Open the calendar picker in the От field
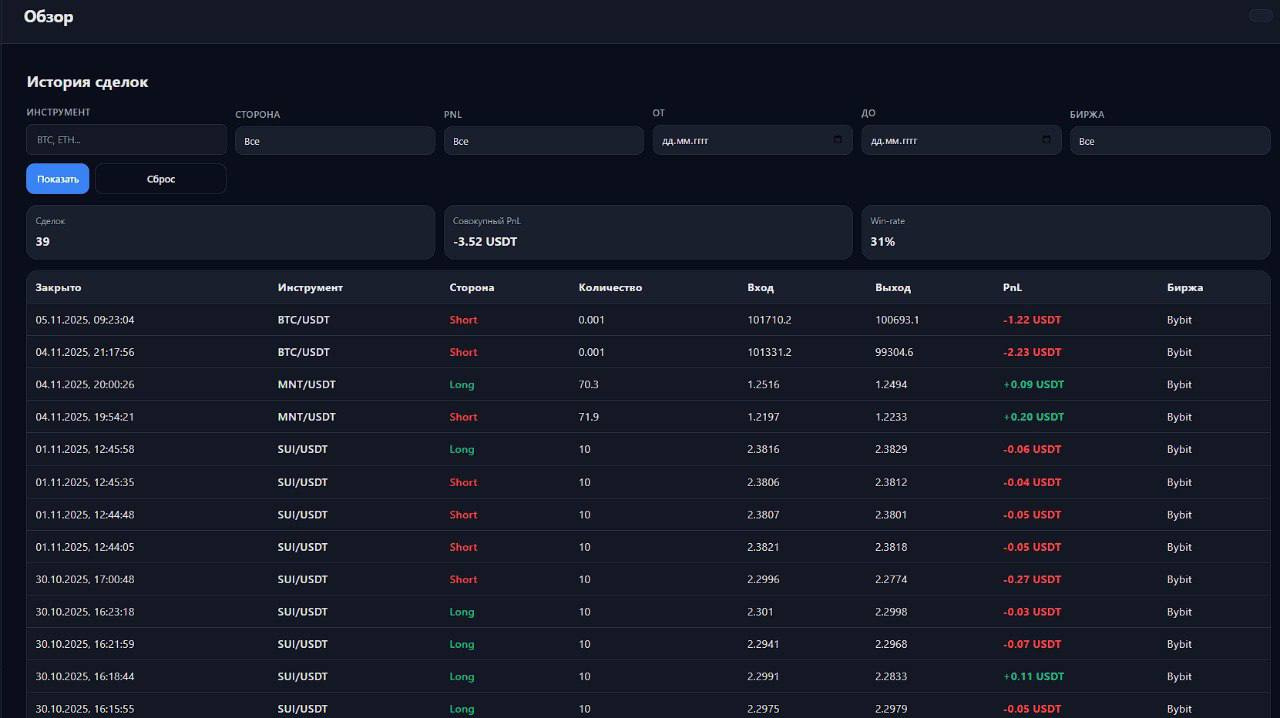 tap(838, 140)
